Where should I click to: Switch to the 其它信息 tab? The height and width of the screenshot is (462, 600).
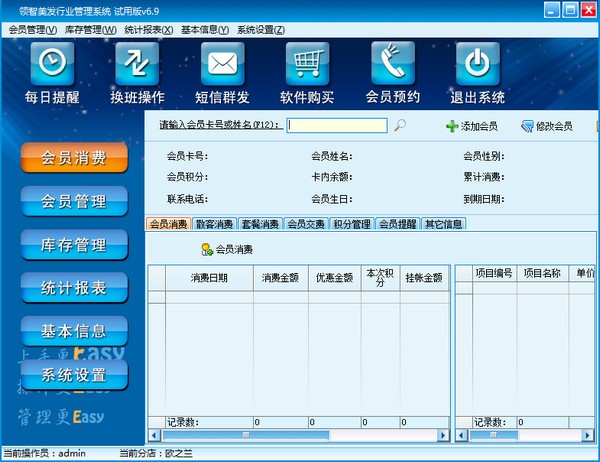[x=444, y=224]
